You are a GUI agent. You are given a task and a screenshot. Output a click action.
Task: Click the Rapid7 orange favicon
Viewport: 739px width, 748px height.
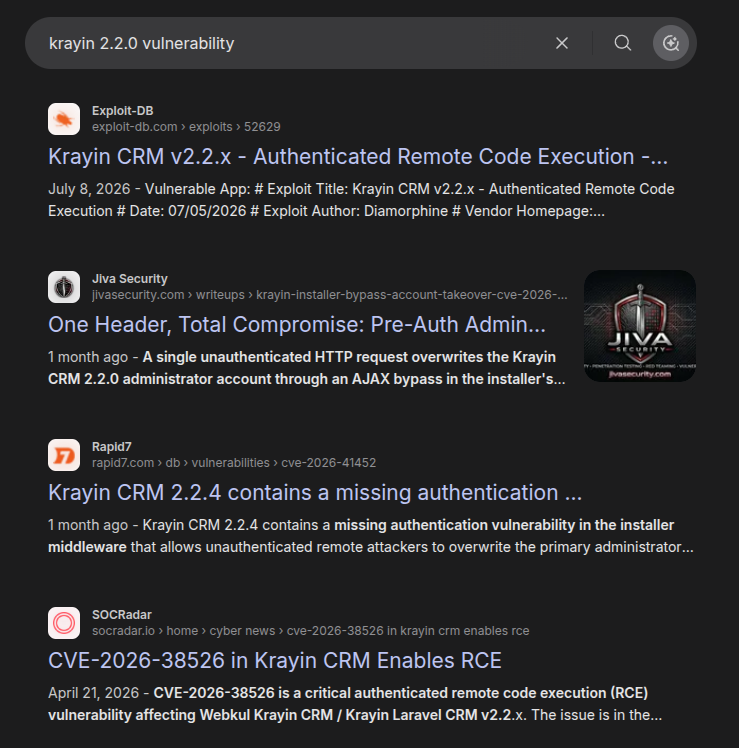tap(64, 455)
